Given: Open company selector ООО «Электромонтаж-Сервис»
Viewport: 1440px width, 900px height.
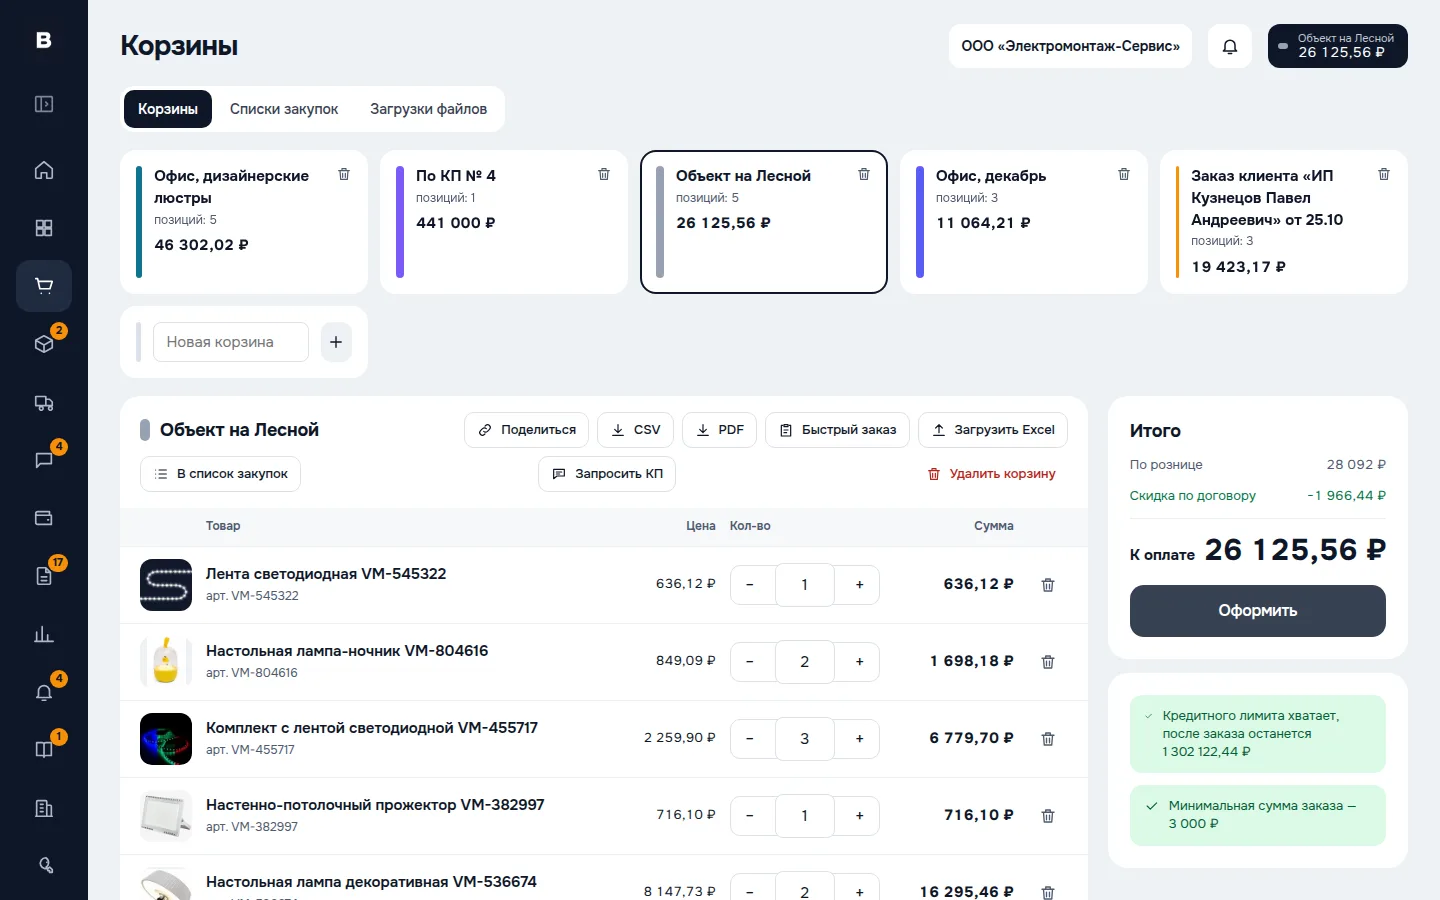Looking at the screenshot, I should pos(1070,46).
